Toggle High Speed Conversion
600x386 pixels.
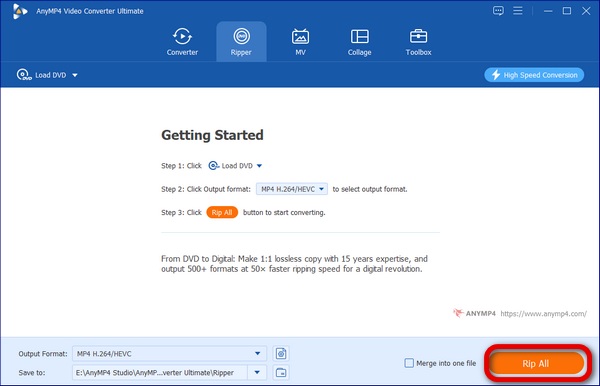click(x=534, y=75)
